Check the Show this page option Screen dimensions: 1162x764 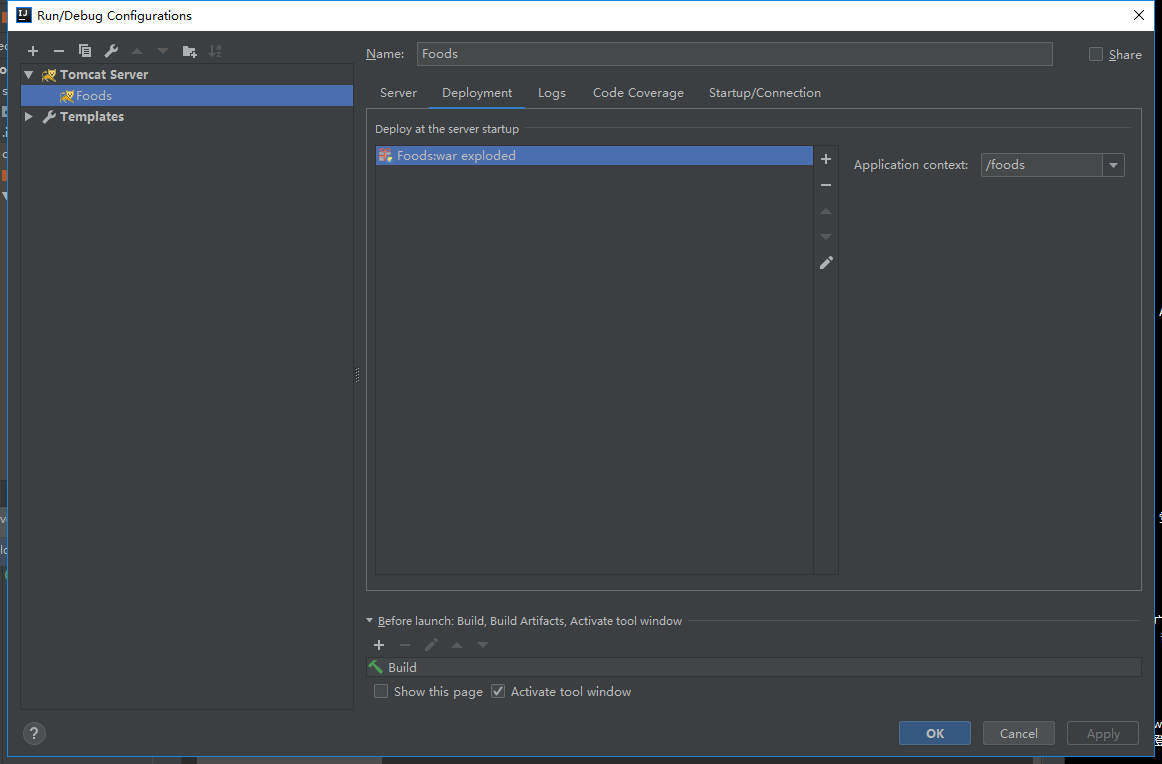381,691
